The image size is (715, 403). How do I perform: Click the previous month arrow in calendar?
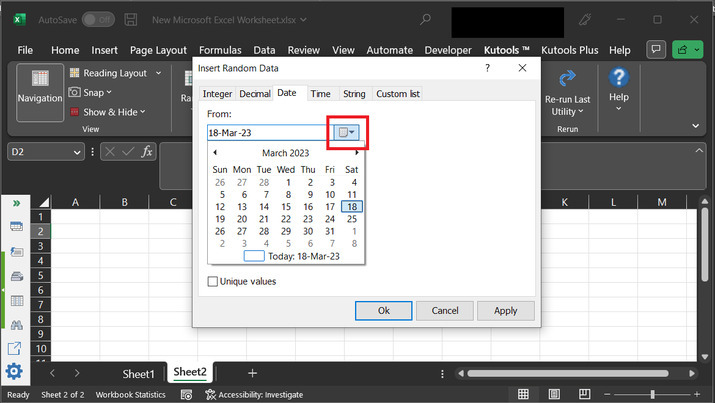pyautogui.click(x=215, y=153)
